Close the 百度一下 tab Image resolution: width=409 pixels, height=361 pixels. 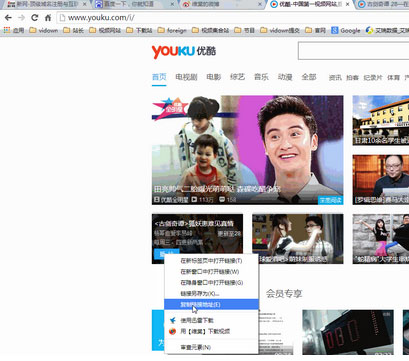click(172, 4)
